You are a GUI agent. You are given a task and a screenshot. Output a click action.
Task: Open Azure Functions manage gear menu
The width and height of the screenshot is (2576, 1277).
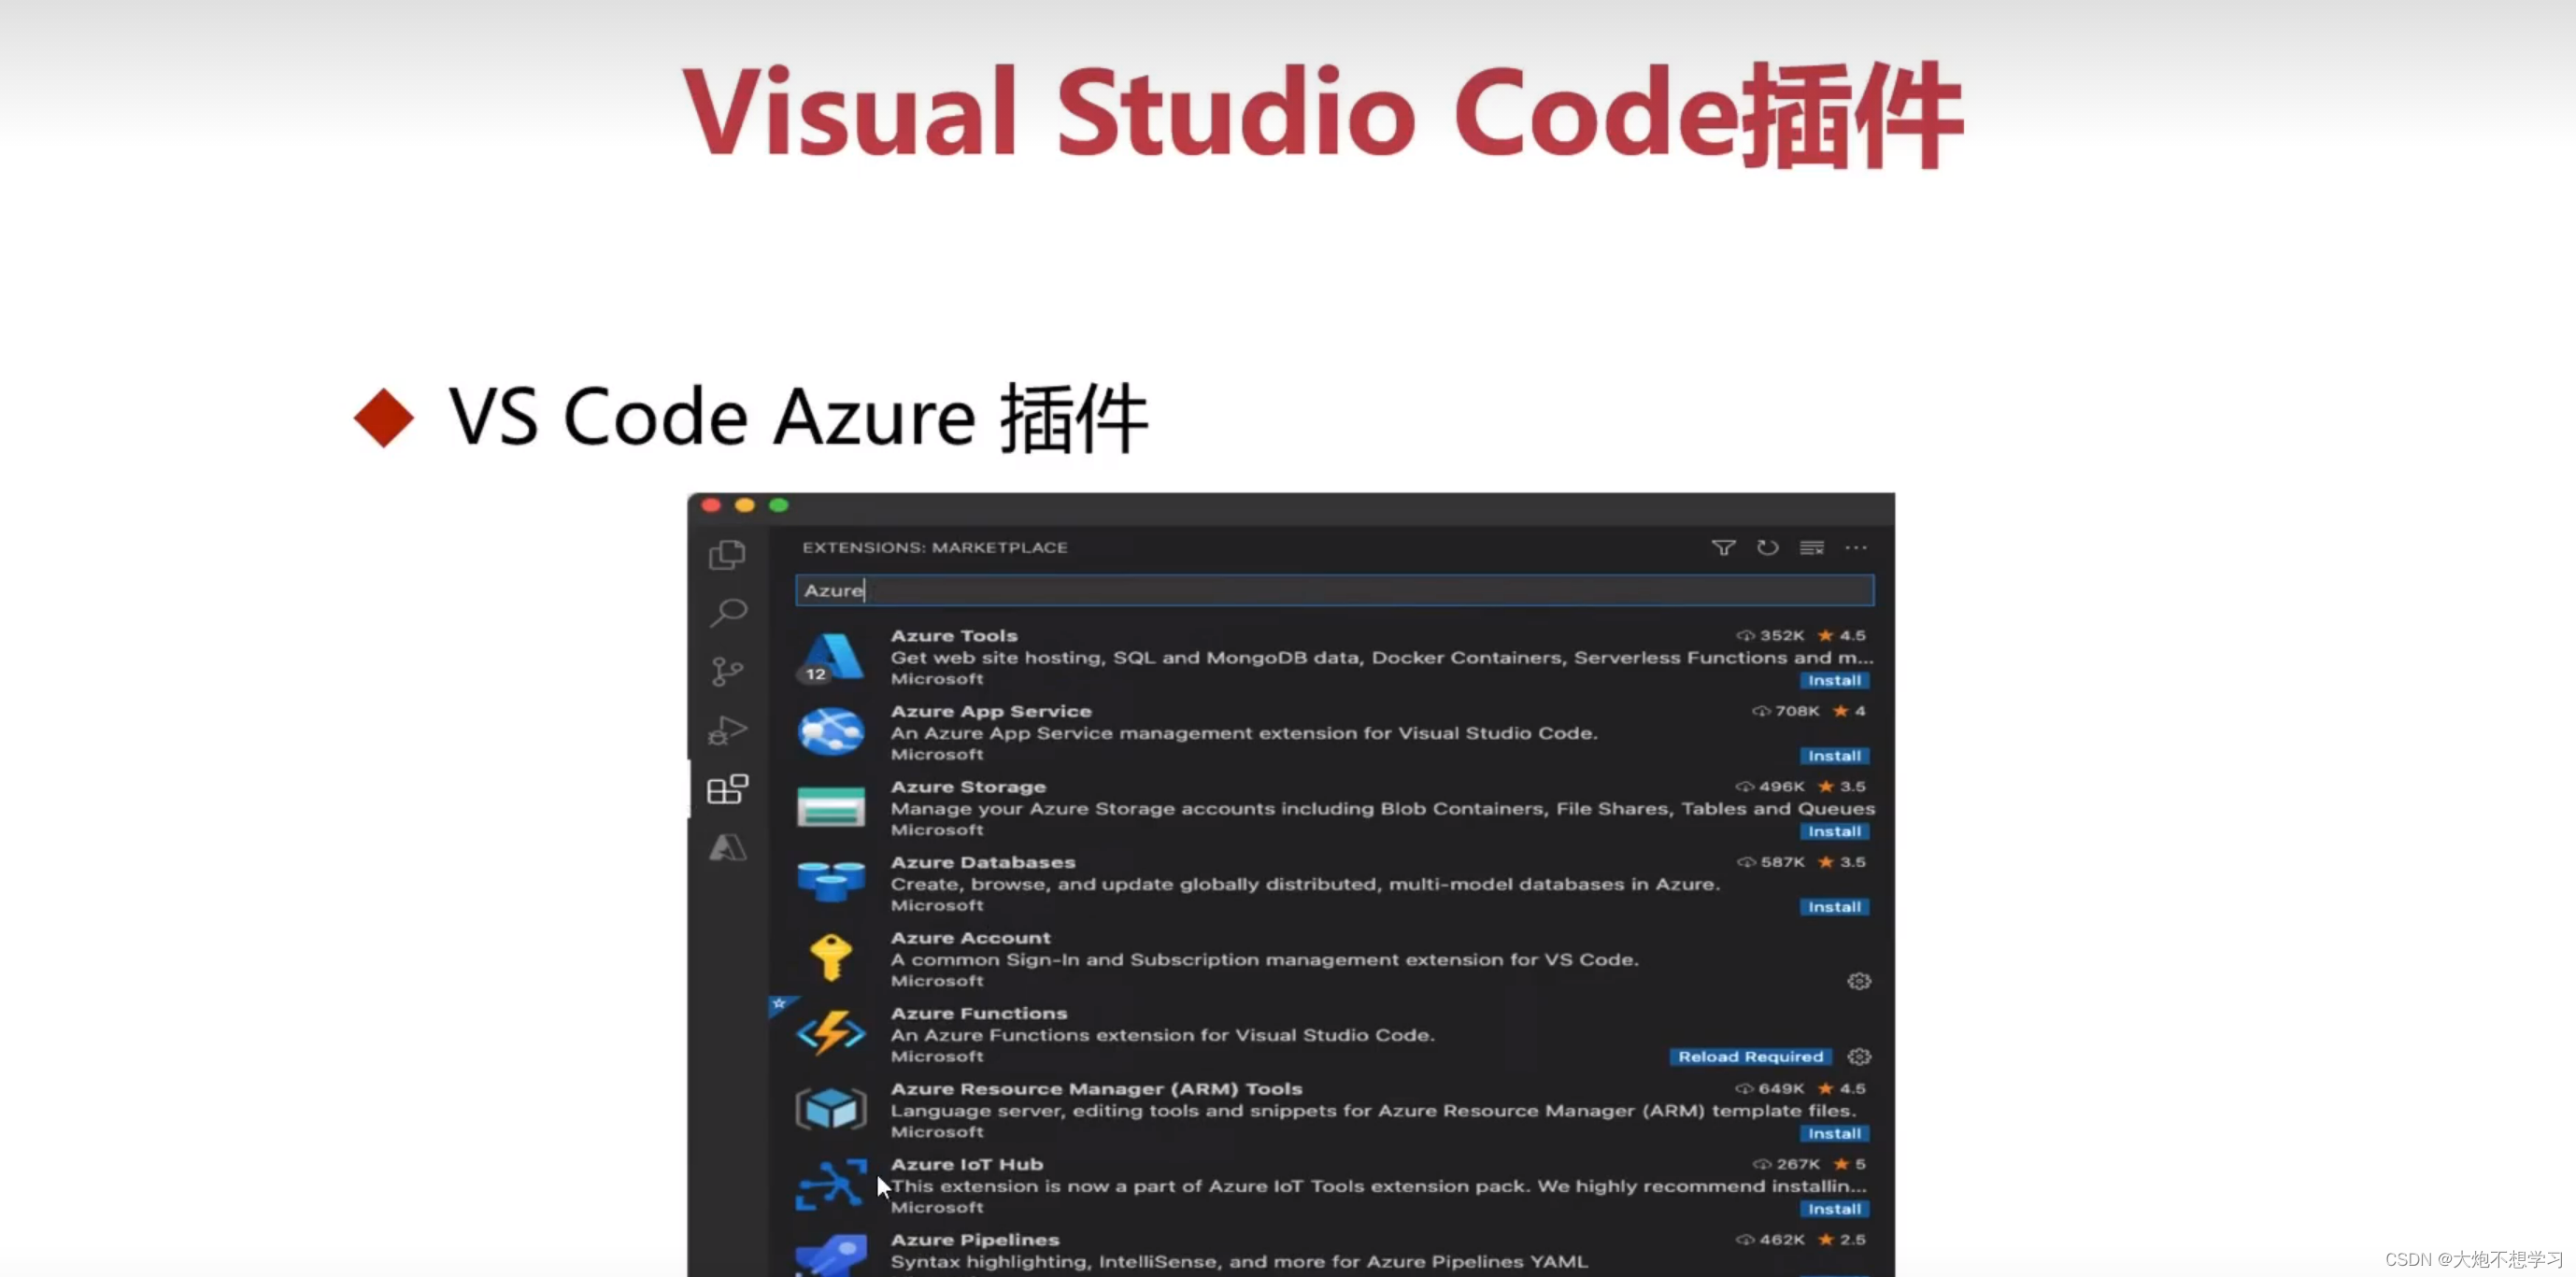[x=1858, y=1057]
